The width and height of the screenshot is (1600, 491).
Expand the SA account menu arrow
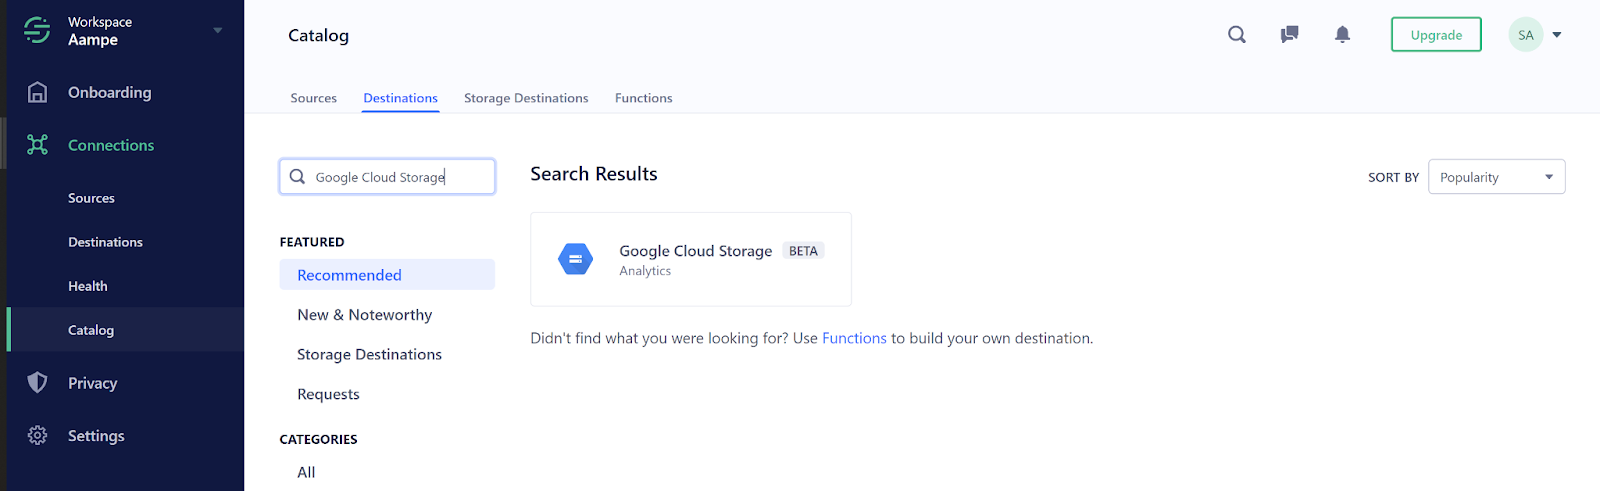(x=1557, y=35)
